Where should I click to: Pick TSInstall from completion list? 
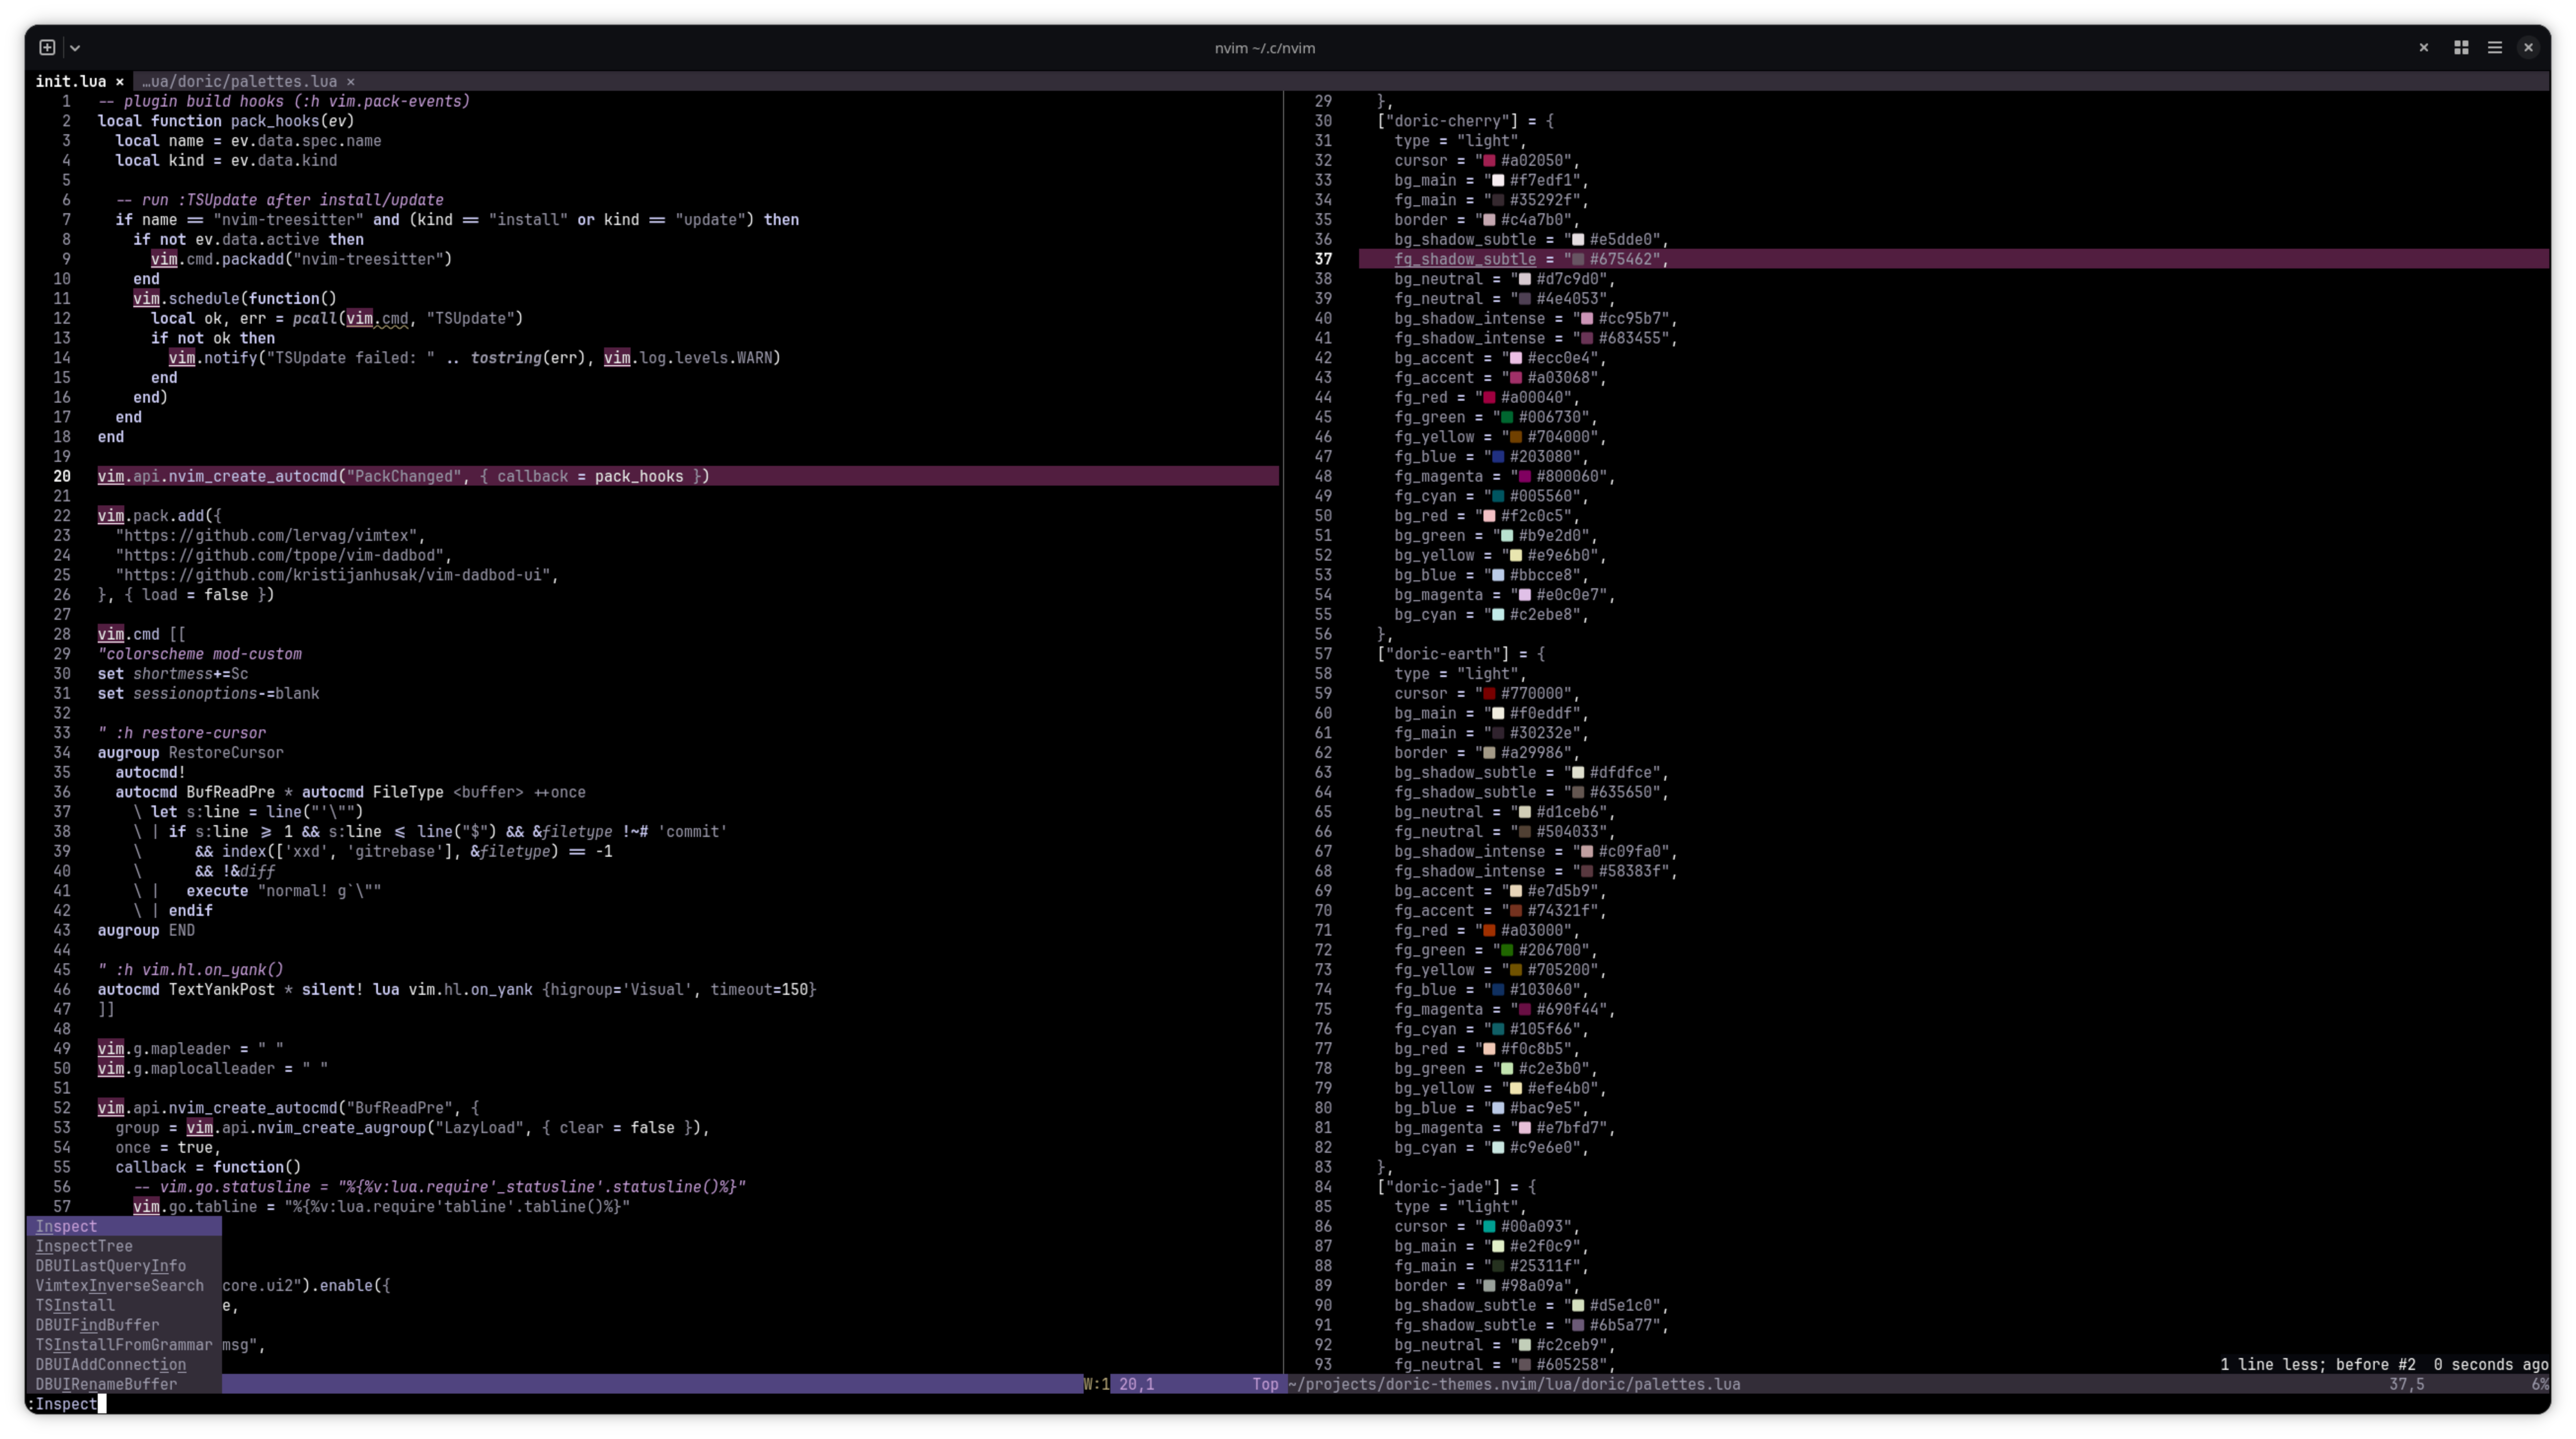(124, 1305)
